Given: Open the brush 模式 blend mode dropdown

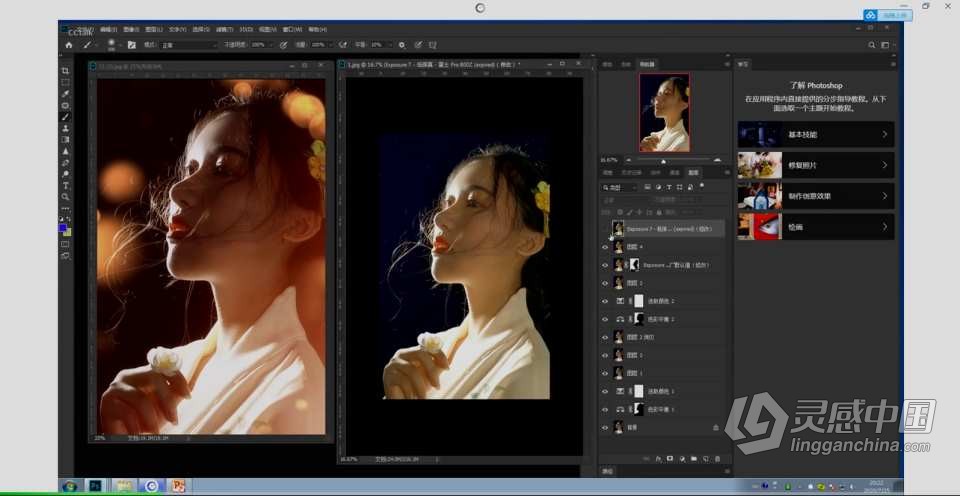Looking at the screenshot, I should pyautogui.click(x=189, y=45).
